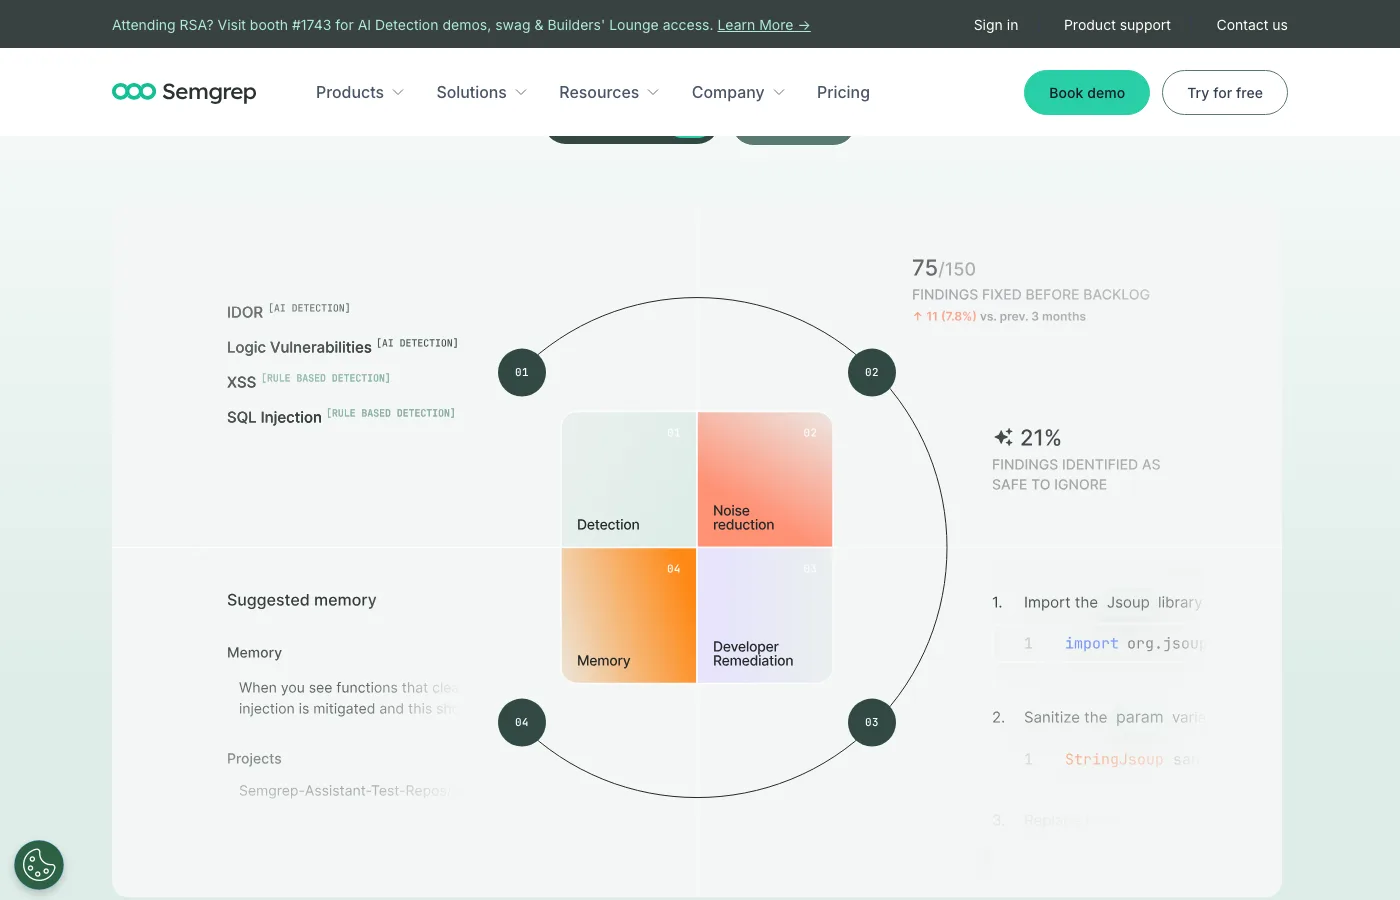The image size is (1400, 900).
Task: Open the Resources dropdown
Action: pos(599,92)
